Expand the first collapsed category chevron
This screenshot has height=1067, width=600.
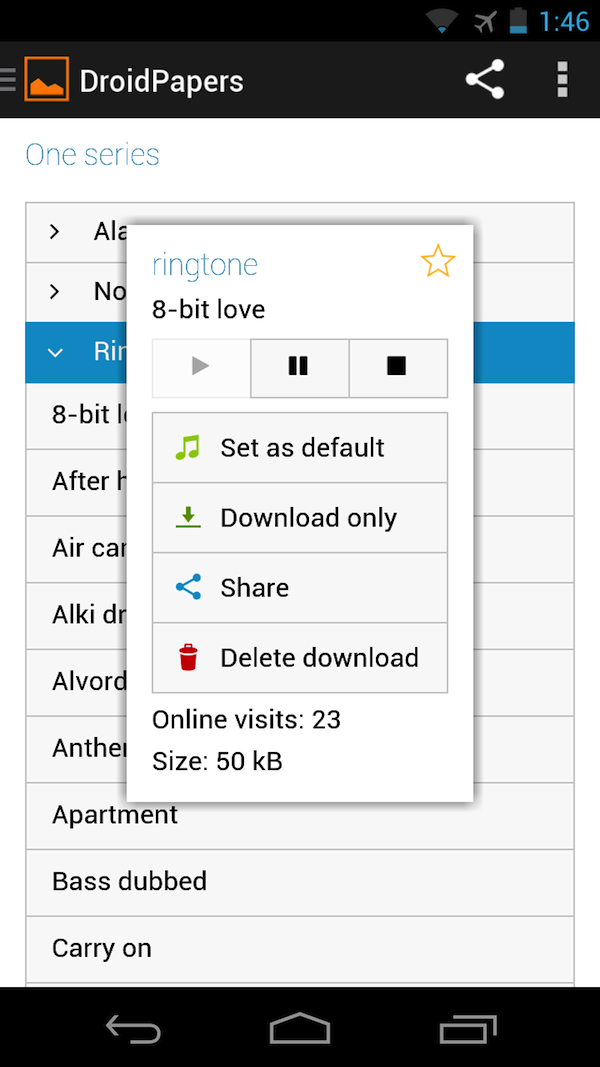(x=55, y=232)
